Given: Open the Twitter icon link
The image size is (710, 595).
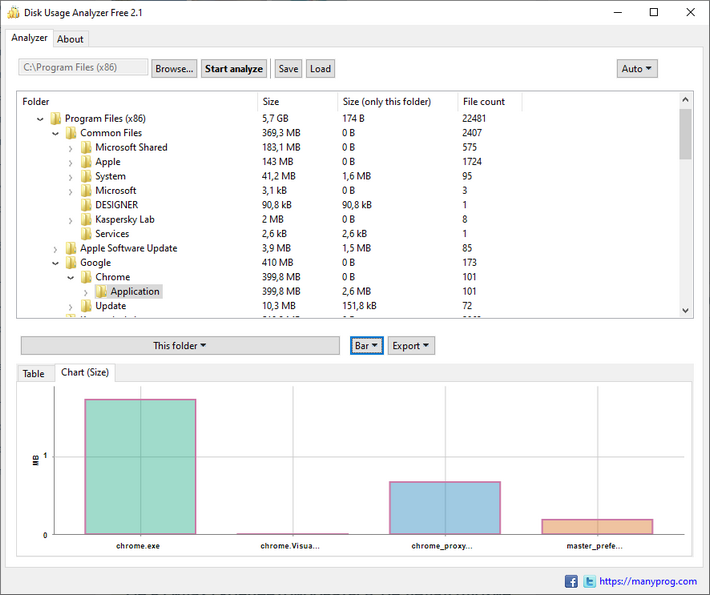Looking at the screenshot, I should [589, 581].
